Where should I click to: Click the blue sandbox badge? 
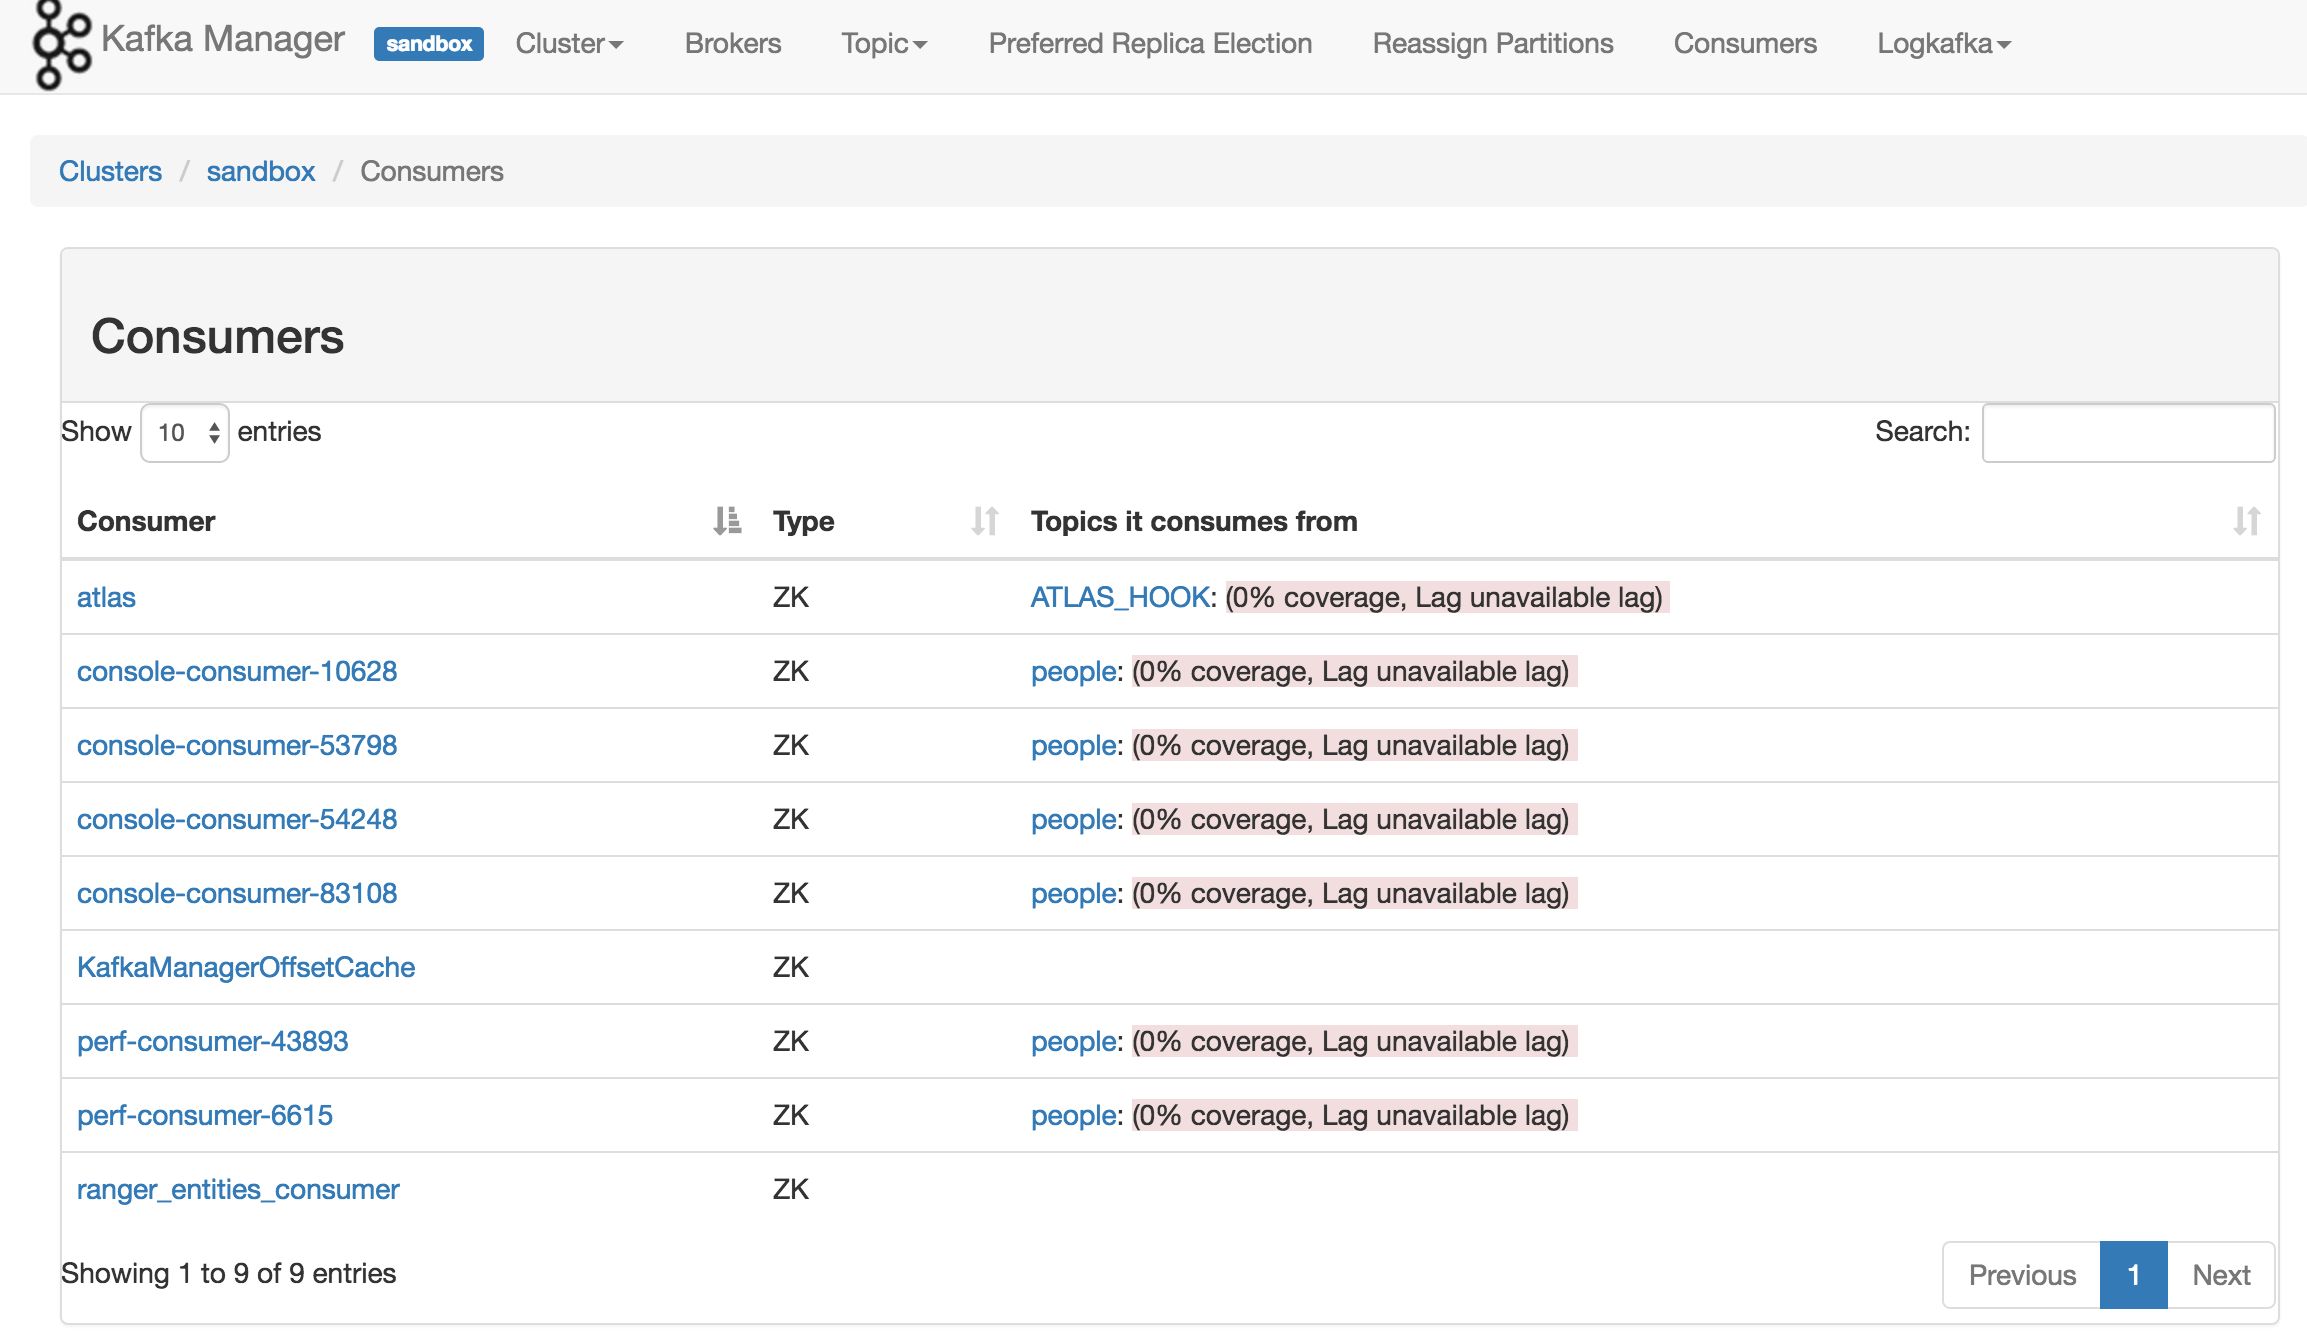428,44
